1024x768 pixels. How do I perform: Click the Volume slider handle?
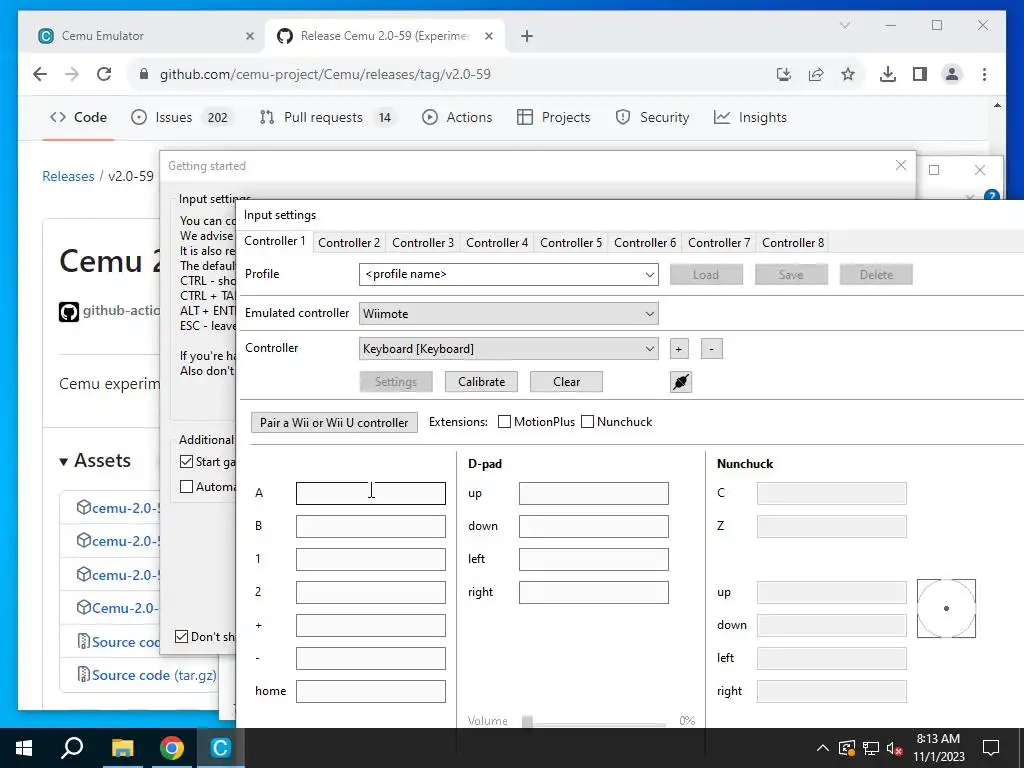[527, 721]
